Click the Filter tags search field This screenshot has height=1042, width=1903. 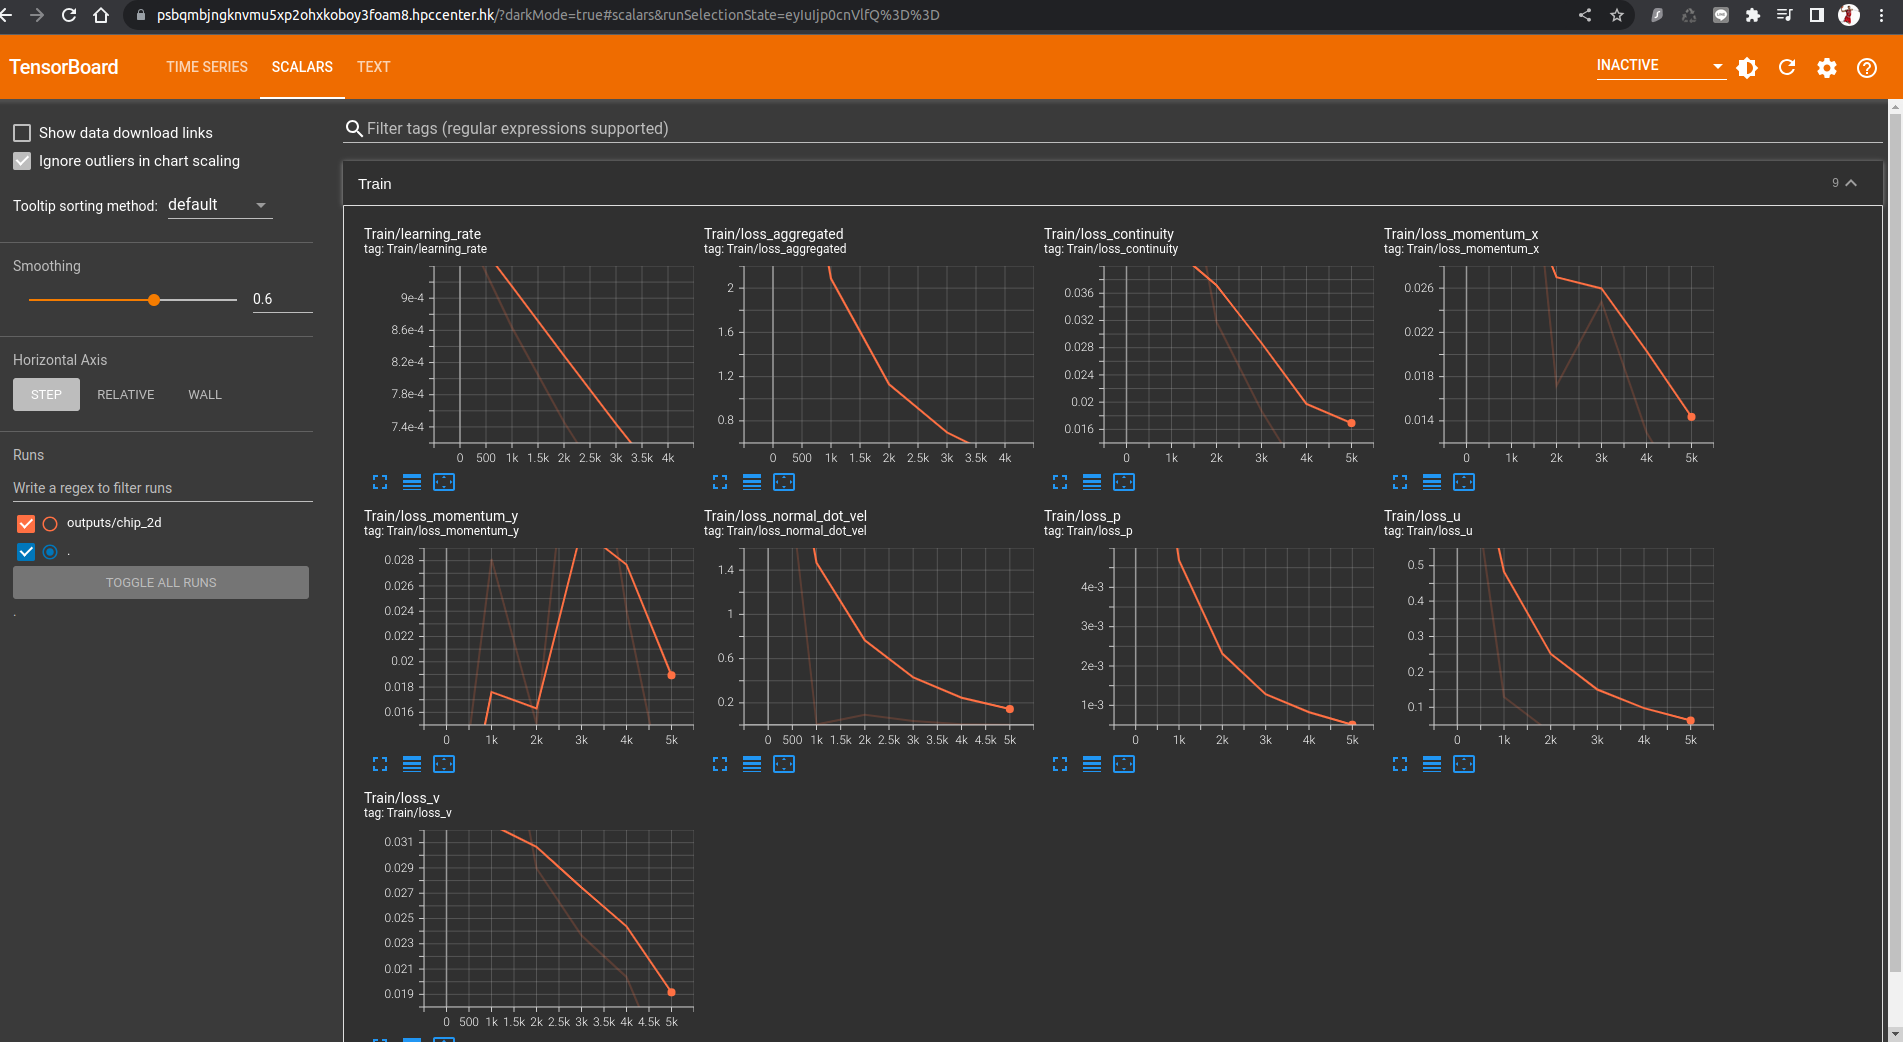tap(1112, 129)
